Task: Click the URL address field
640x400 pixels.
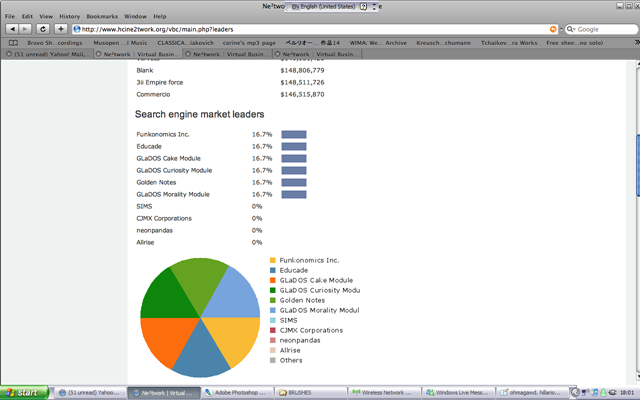Action: tap(314, 29)
